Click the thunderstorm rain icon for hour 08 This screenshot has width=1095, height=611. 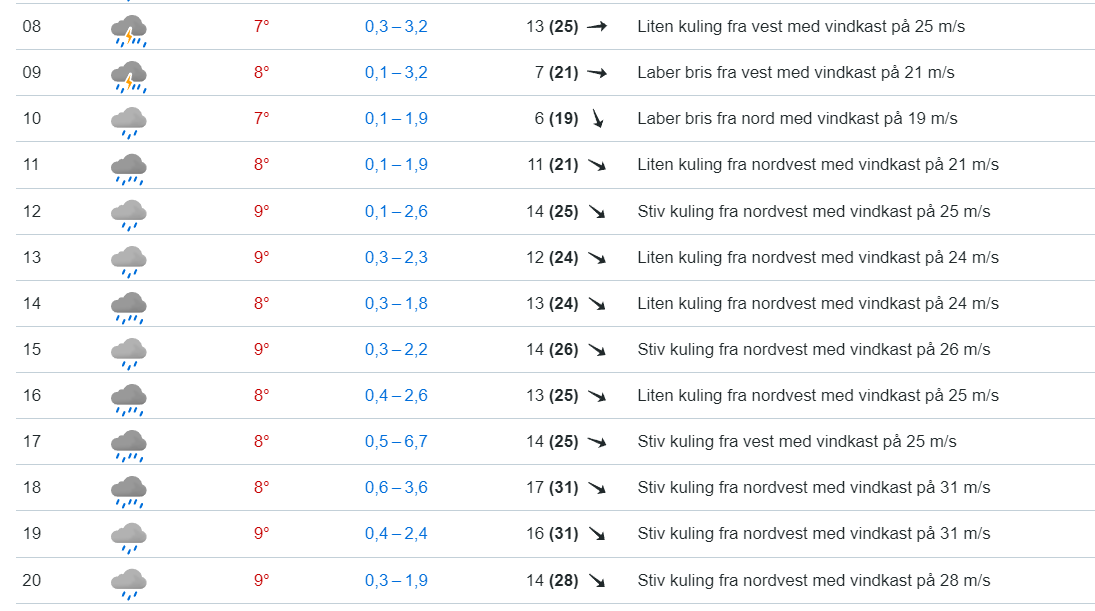tap(129, 30)
